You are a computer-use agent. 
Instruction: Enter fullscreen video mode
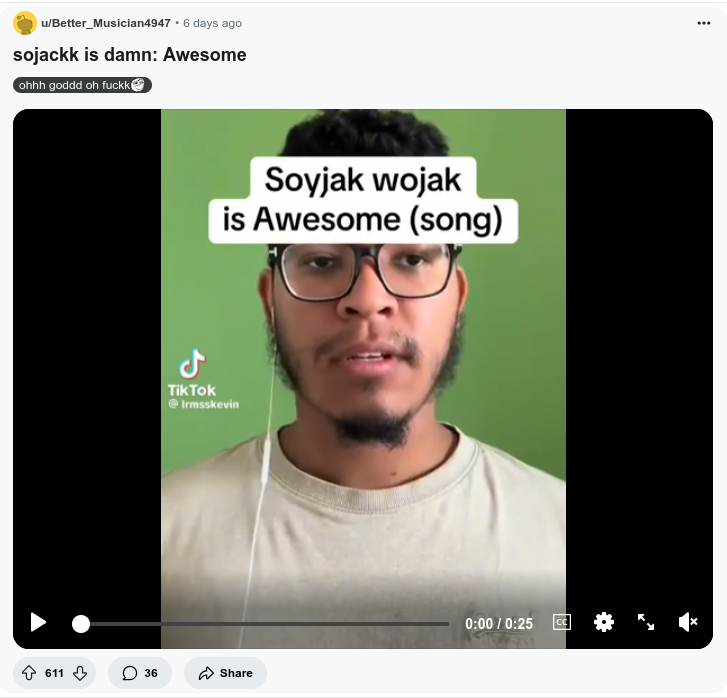pos(646,623)
